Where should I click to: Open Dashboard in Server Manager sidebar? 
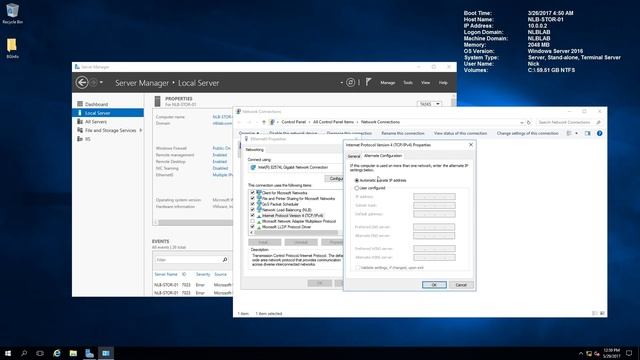click(96, 104)
